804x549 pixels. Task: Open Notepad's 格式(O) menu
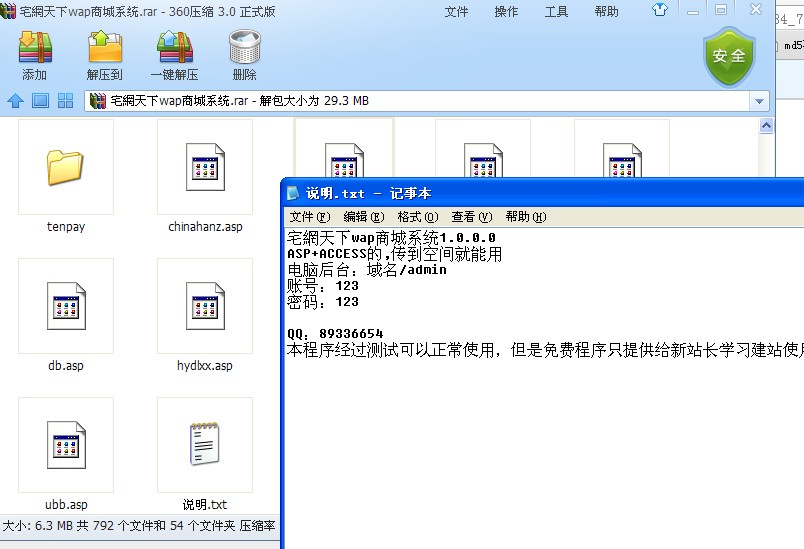pyautogui.click(x=417, y=217)
